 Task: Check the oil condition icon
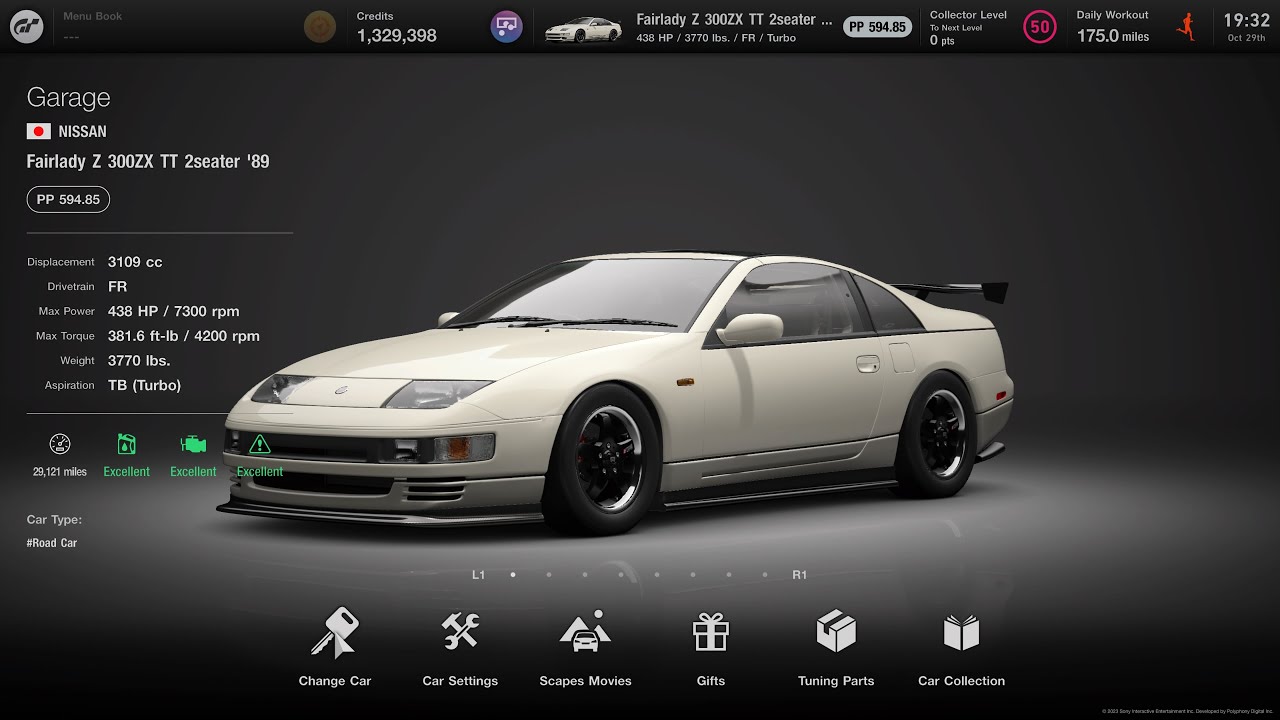(126, 444)
